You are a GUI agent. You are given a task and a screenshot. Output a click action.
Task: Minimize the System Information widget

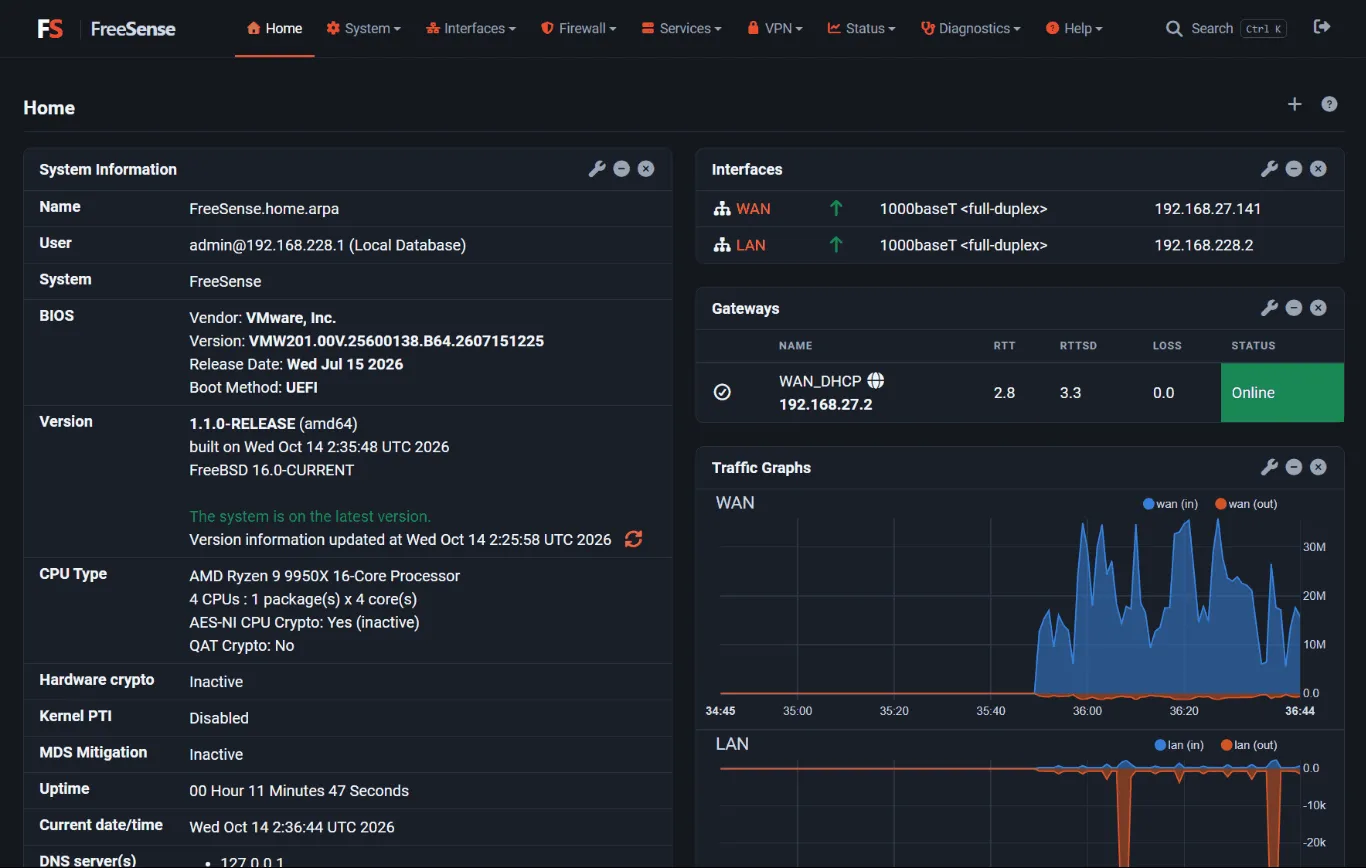[x=621, y=169]
